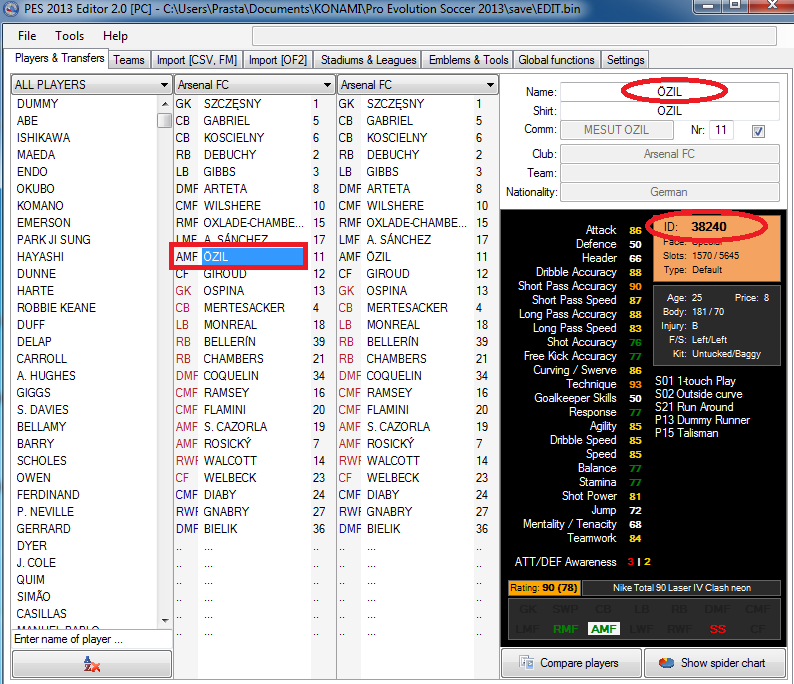The image size is (794, 684).
Task: Click the Nr field showing 11
Action: [x=721, y=130]
